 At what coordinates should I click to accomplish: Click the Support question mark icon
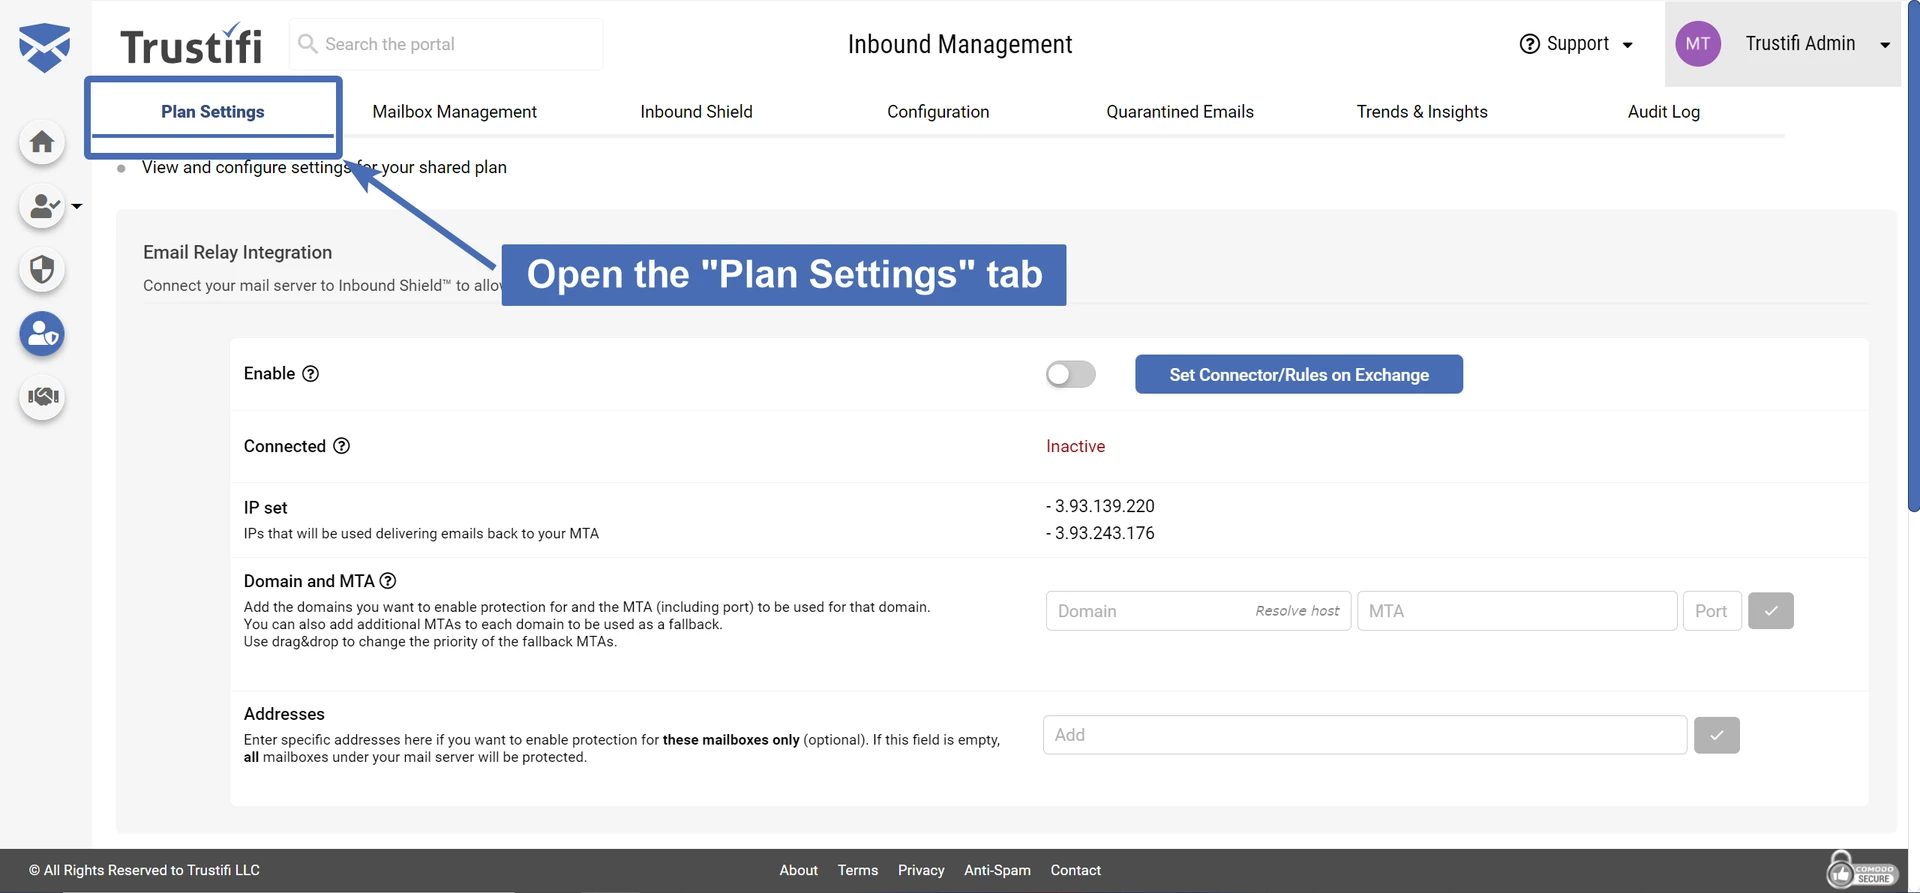(1529, 44)
